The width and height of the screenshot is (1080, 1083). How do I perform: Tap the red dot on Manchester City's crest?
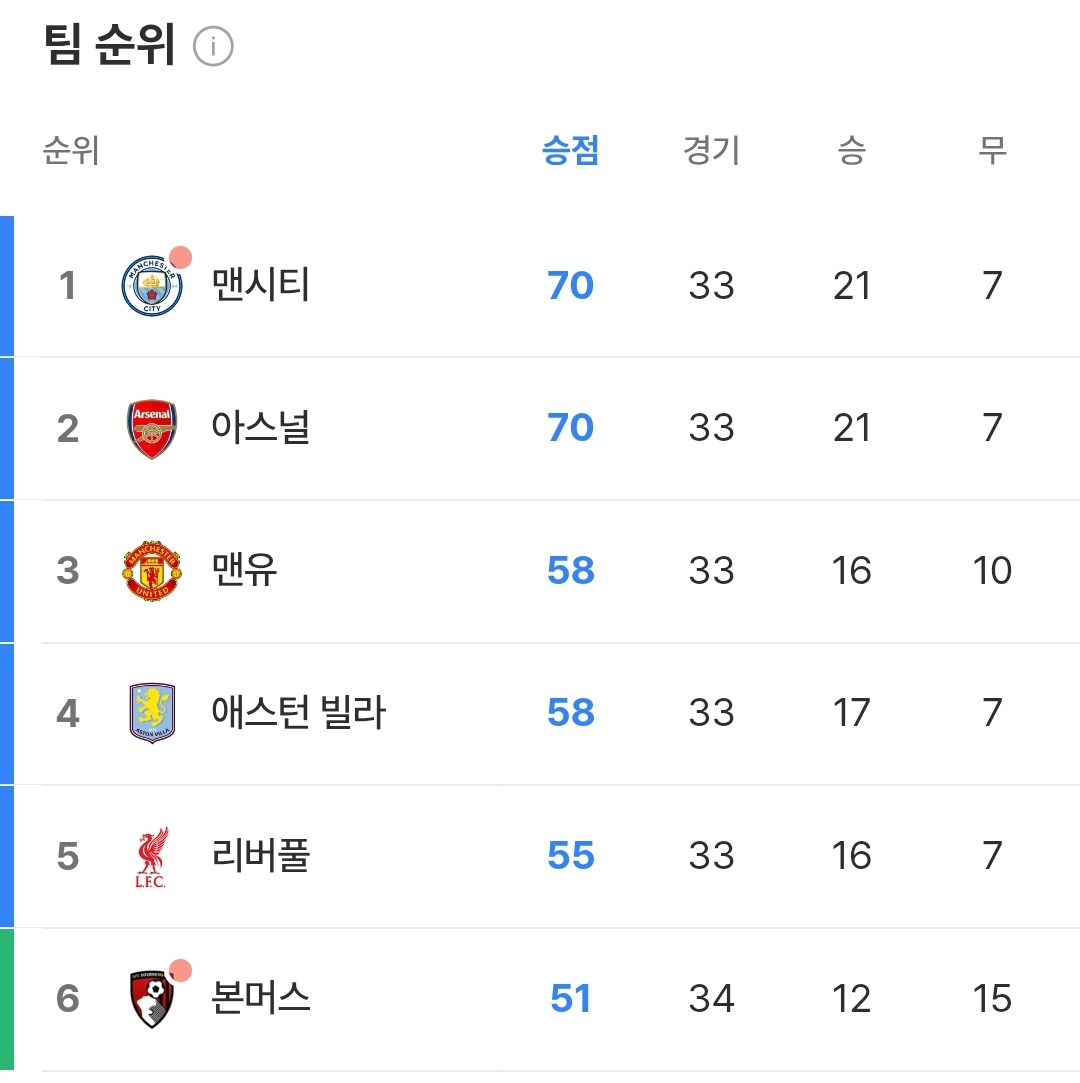[180, 257]
